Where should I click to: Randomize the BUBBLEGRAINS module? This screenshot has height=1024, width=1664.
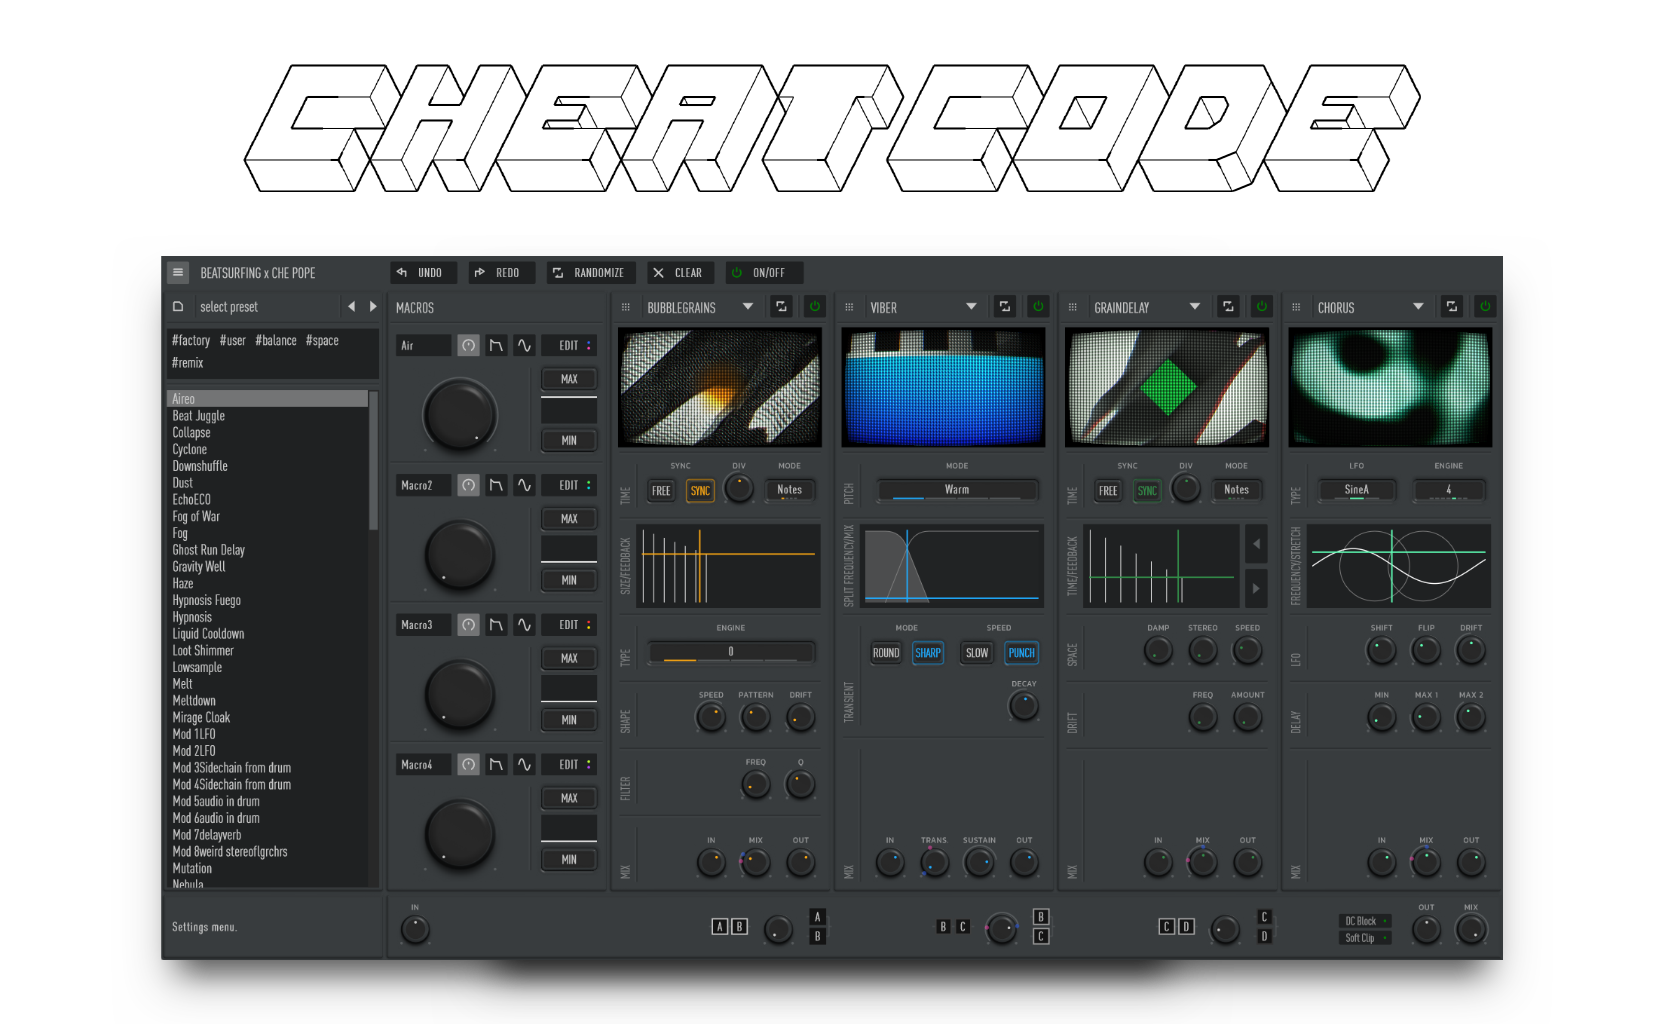(x=782, y=307)
